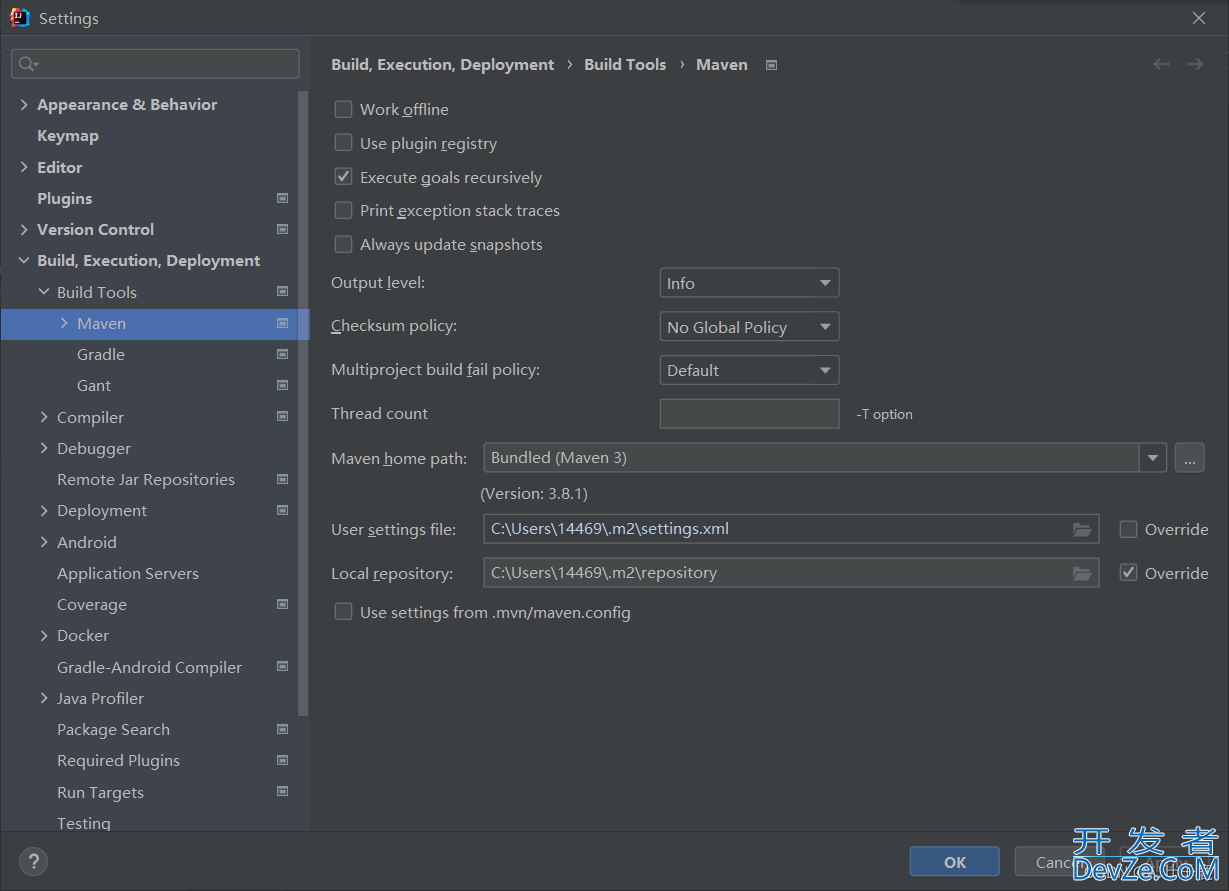This screenshot has width=1229, height=891.
Task: Click the project-level icon beside Deployment
Action: (x=282, y=510)
